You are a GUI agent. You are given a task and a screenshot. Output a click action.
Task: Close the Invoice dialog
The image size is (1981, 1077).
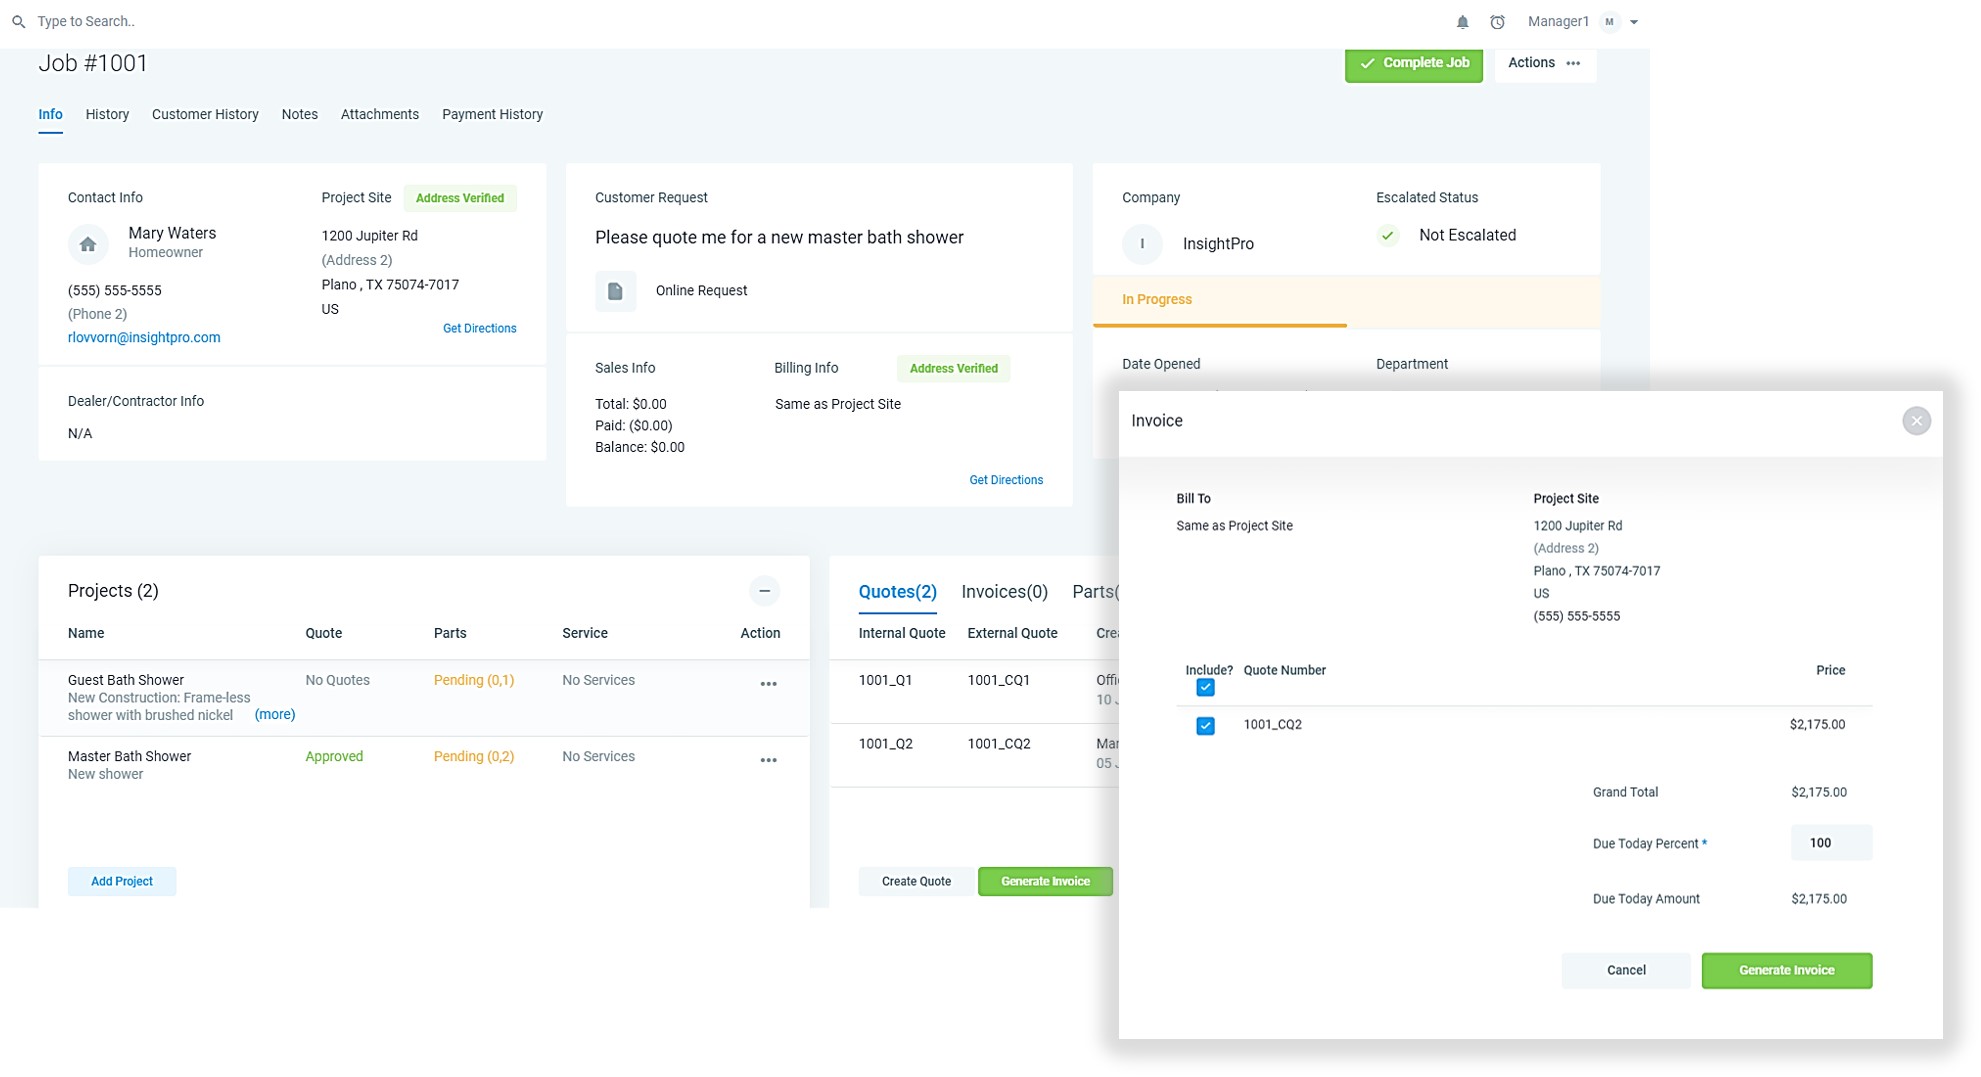[1916, 421]
